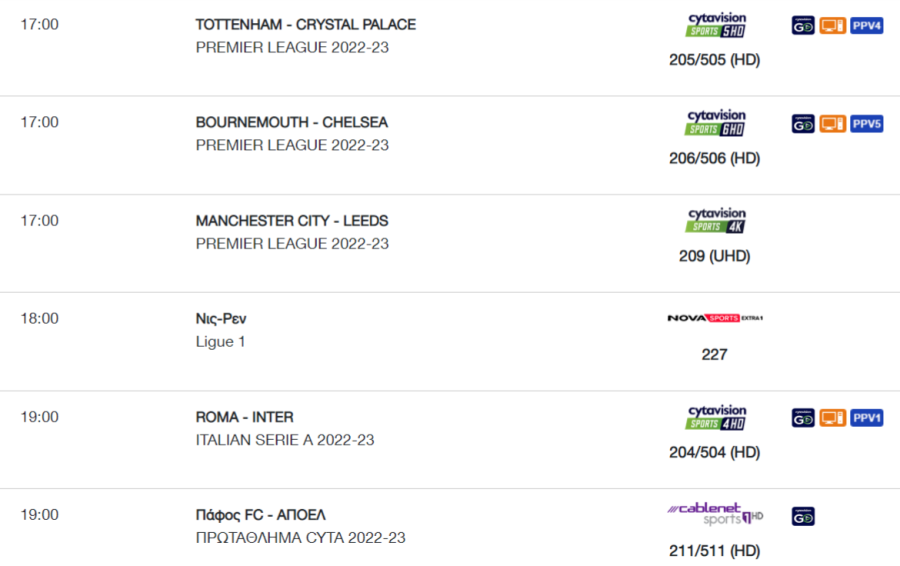This screenshot has height=566, width=900.
Task: Open the ROMA - INTER match entry
Action: pos(245,417)
